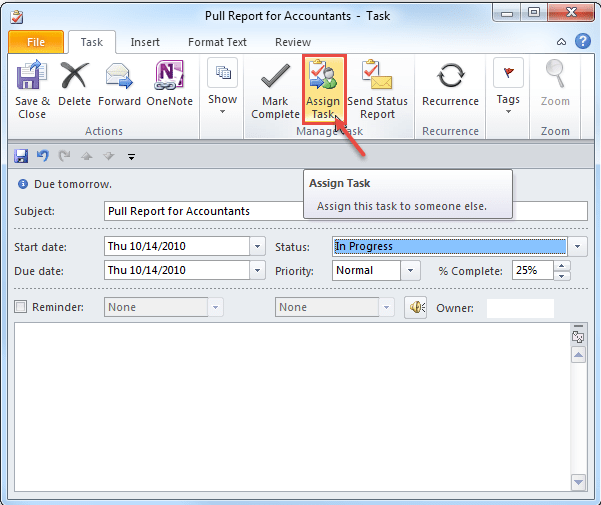Open the File tab
This screenshot has height=505, width=601.
click(x=36, y=42)
